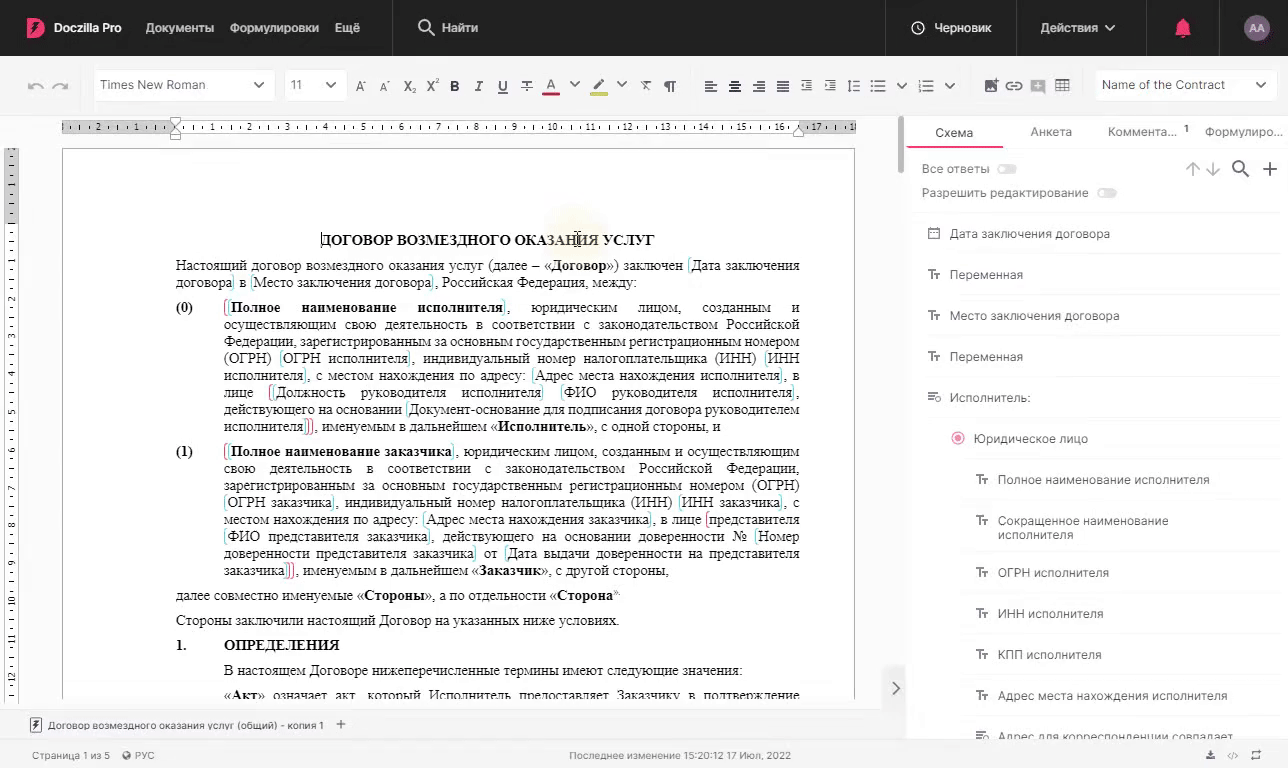Switch to the 'Формулиро...' tab
This screenshot has height=768, width=1288.
pyautogui.click(x=1244, y=132)
